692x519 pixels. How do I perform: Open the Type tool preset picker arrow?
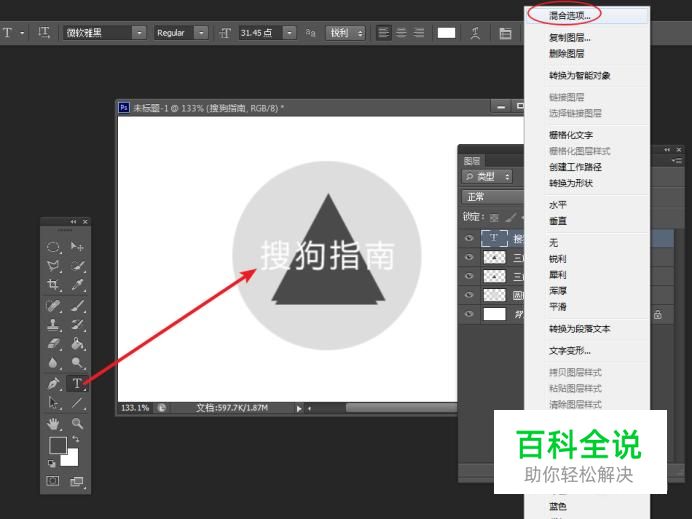click(22, 33)
